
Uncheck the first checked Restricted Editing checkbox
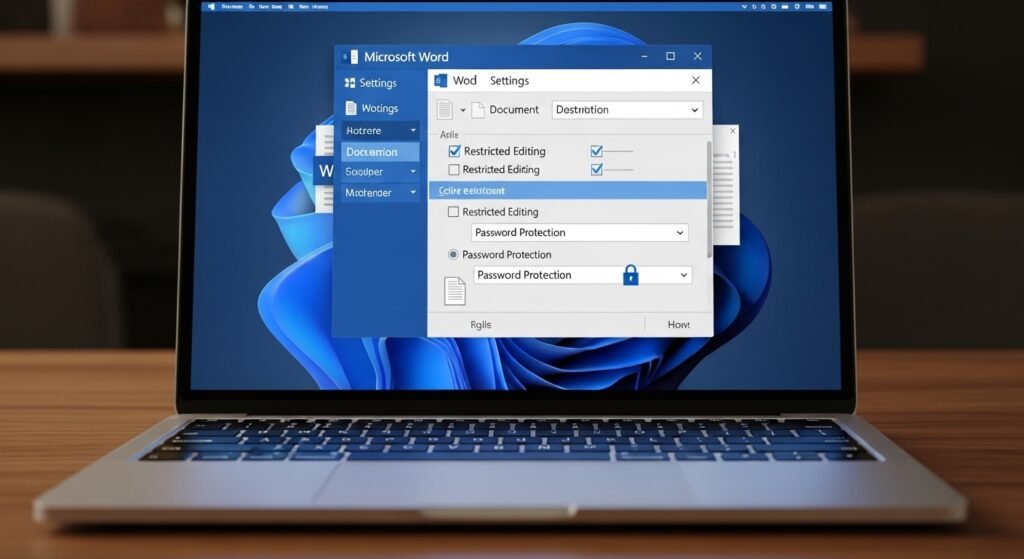(x=454, y=151)
